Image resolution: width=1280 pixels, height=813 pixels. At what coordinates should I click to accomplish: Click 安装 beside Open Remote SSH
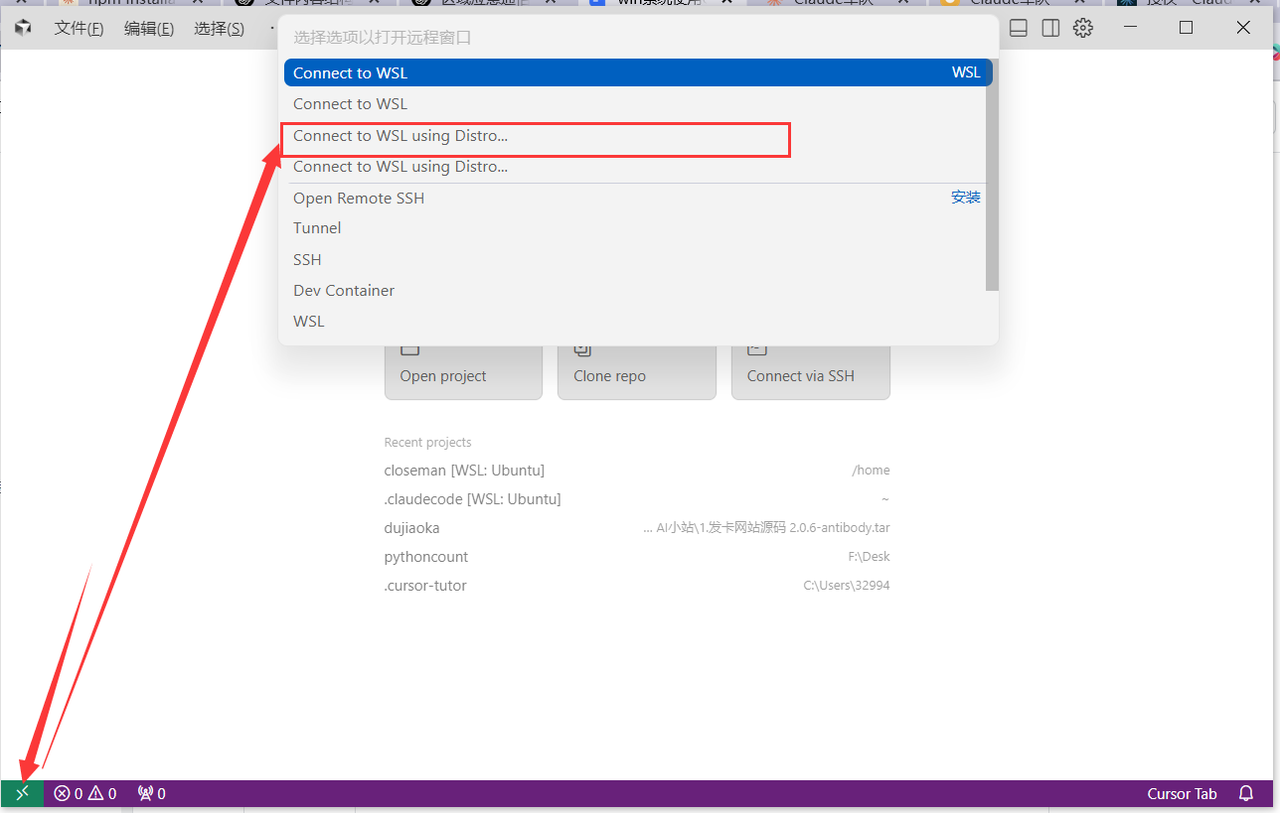[x=965, y=198]
